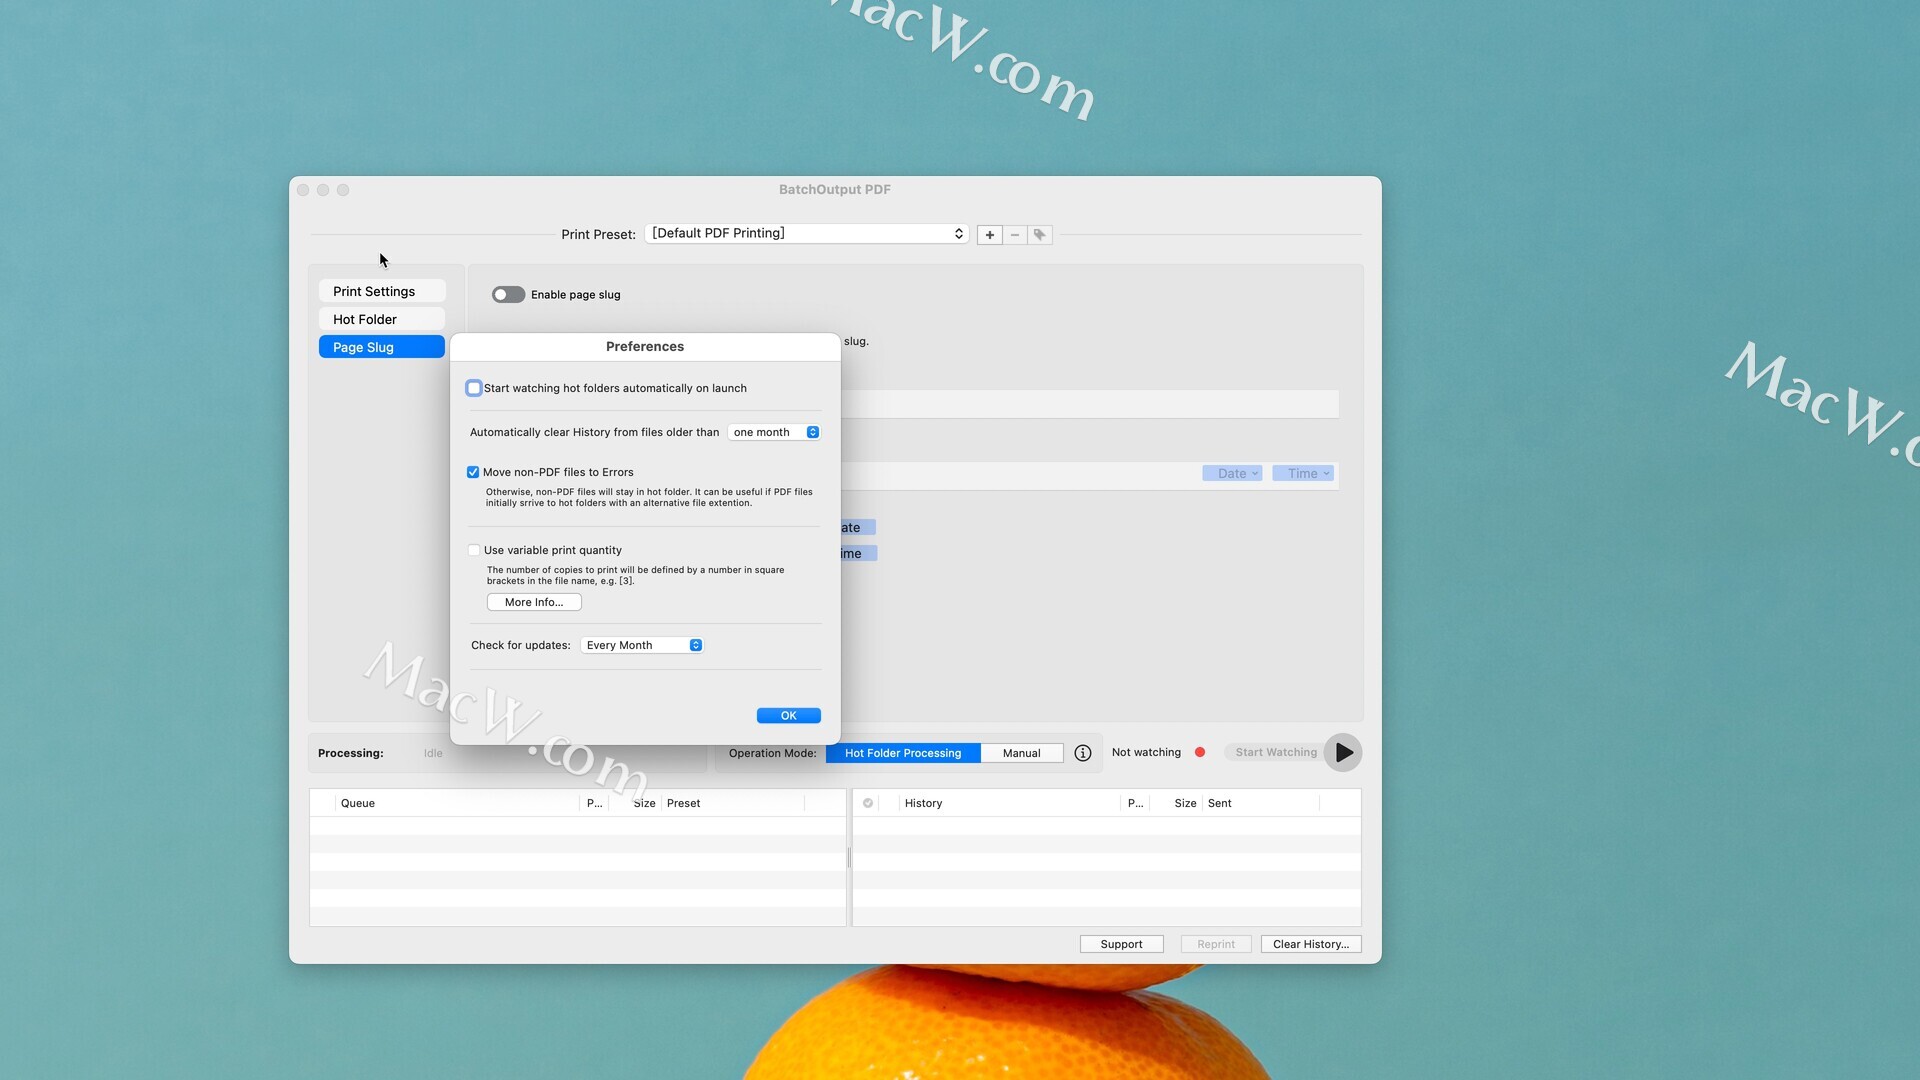The image size is (1920, 1080).
Task: Click the preset tag icon button
Action: (x=1040, y=235)
